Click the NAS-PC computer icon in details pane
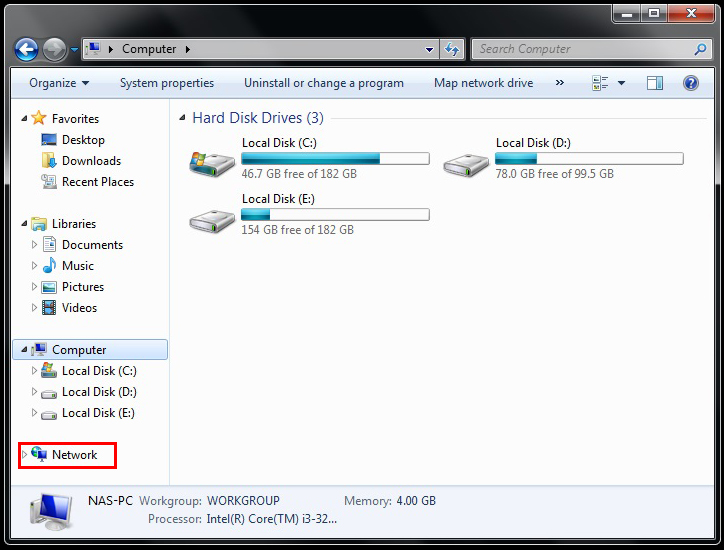724x550 pixels. point(51,511)
